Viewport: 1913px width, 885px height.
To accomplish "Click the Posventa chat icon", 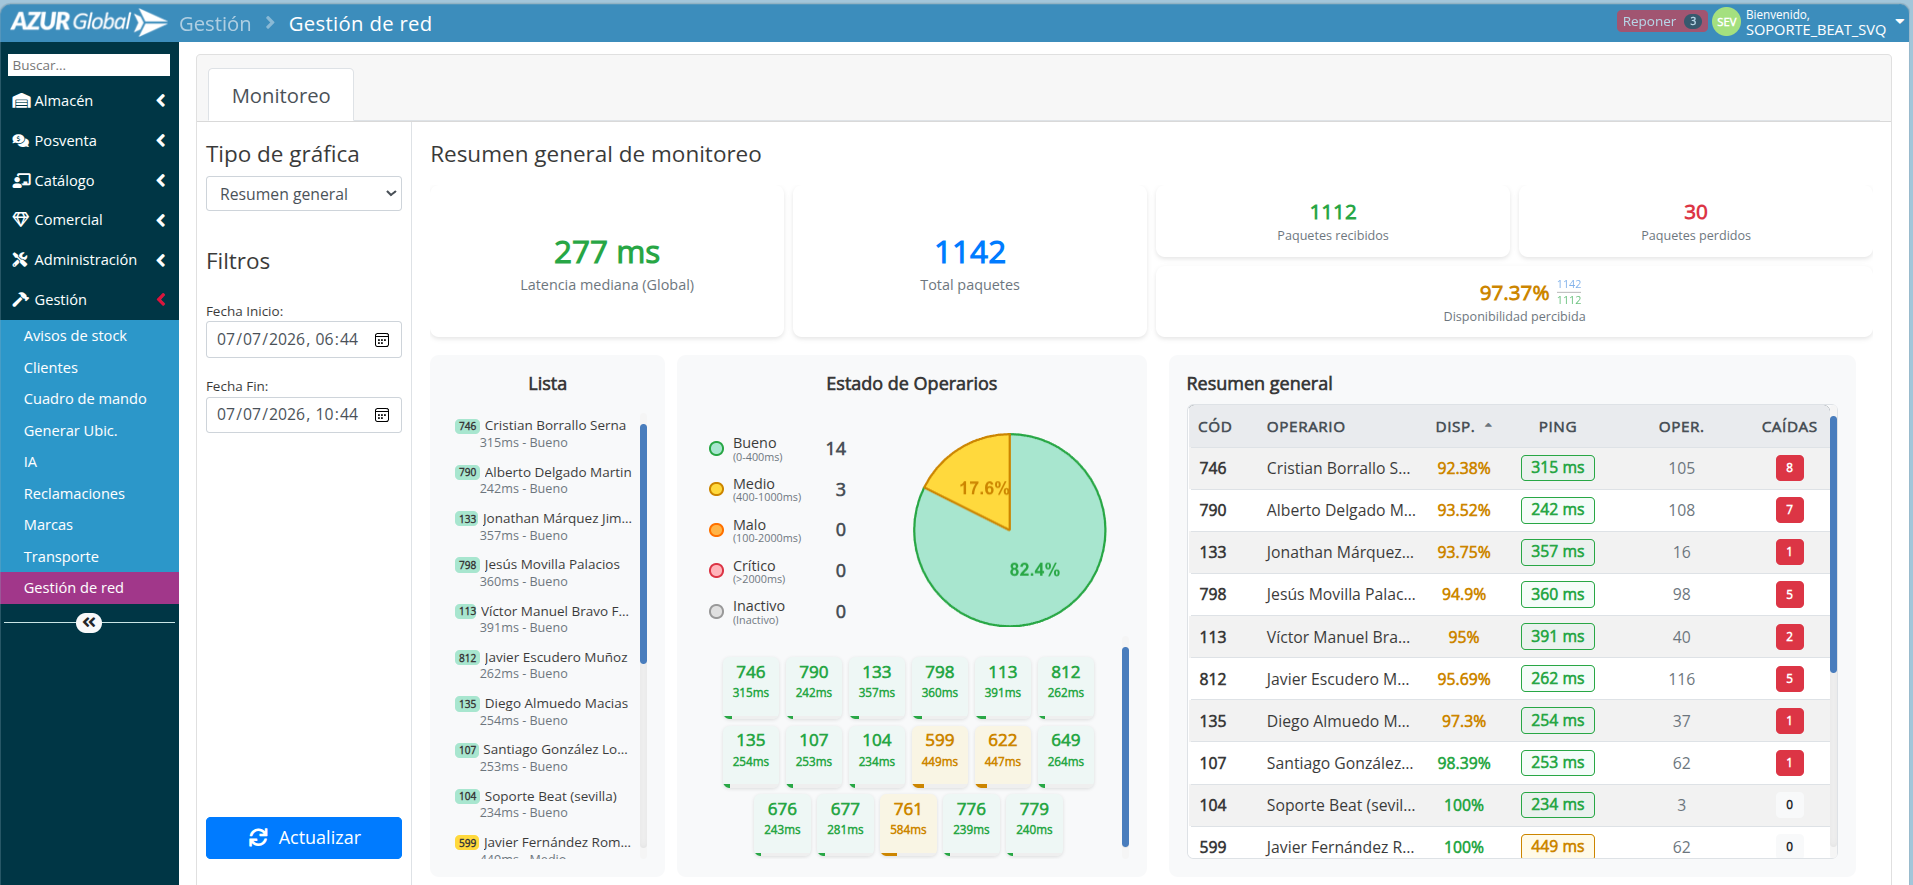I will coord(21,141).
